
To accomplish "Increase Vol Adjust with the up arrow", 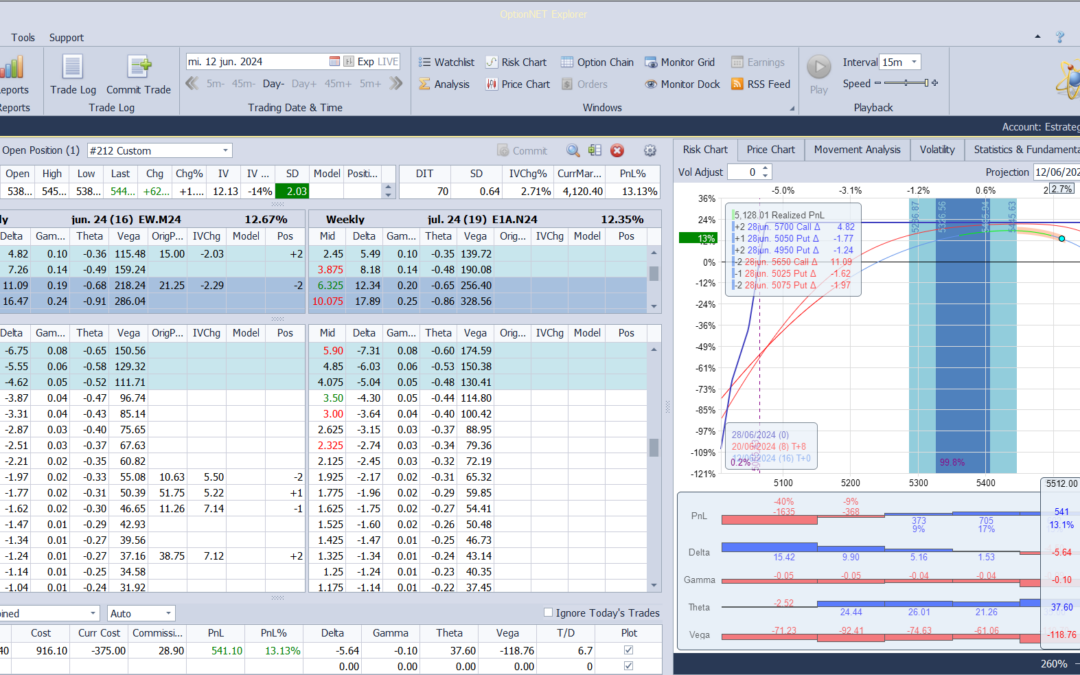I will pyautogui.click(x=765, y=168).
